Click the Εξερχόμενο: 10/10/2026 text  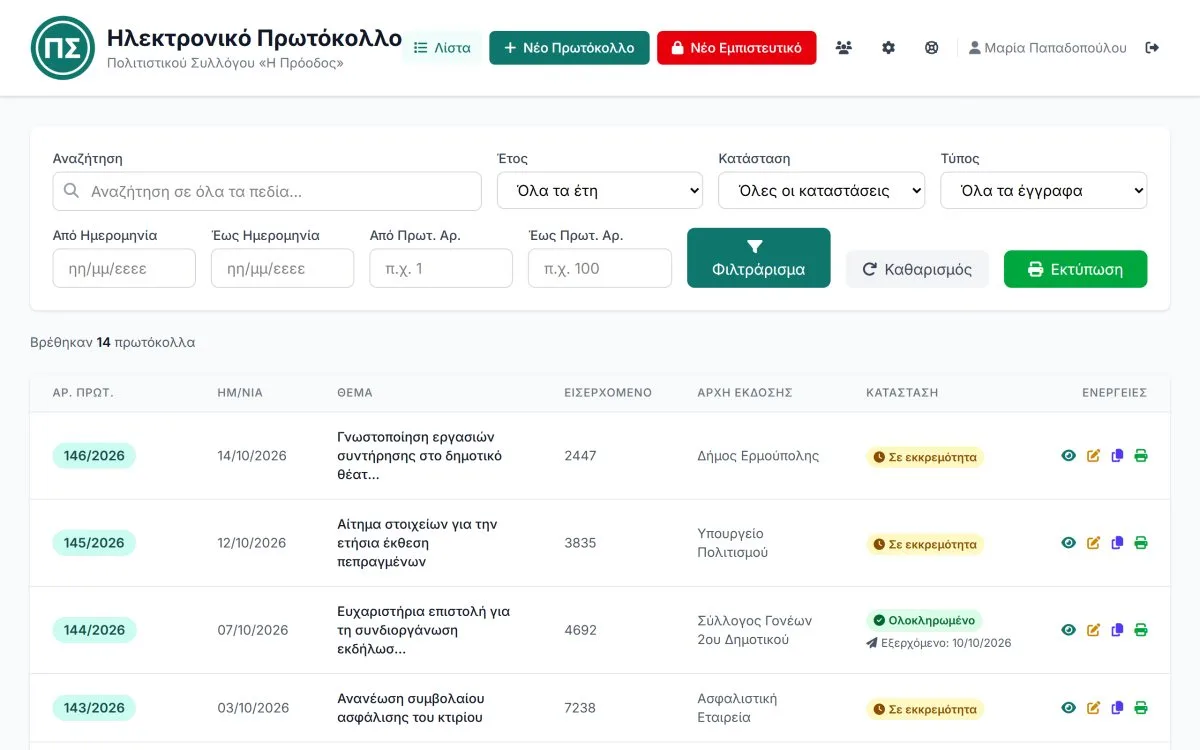click(x=939, y=643)
